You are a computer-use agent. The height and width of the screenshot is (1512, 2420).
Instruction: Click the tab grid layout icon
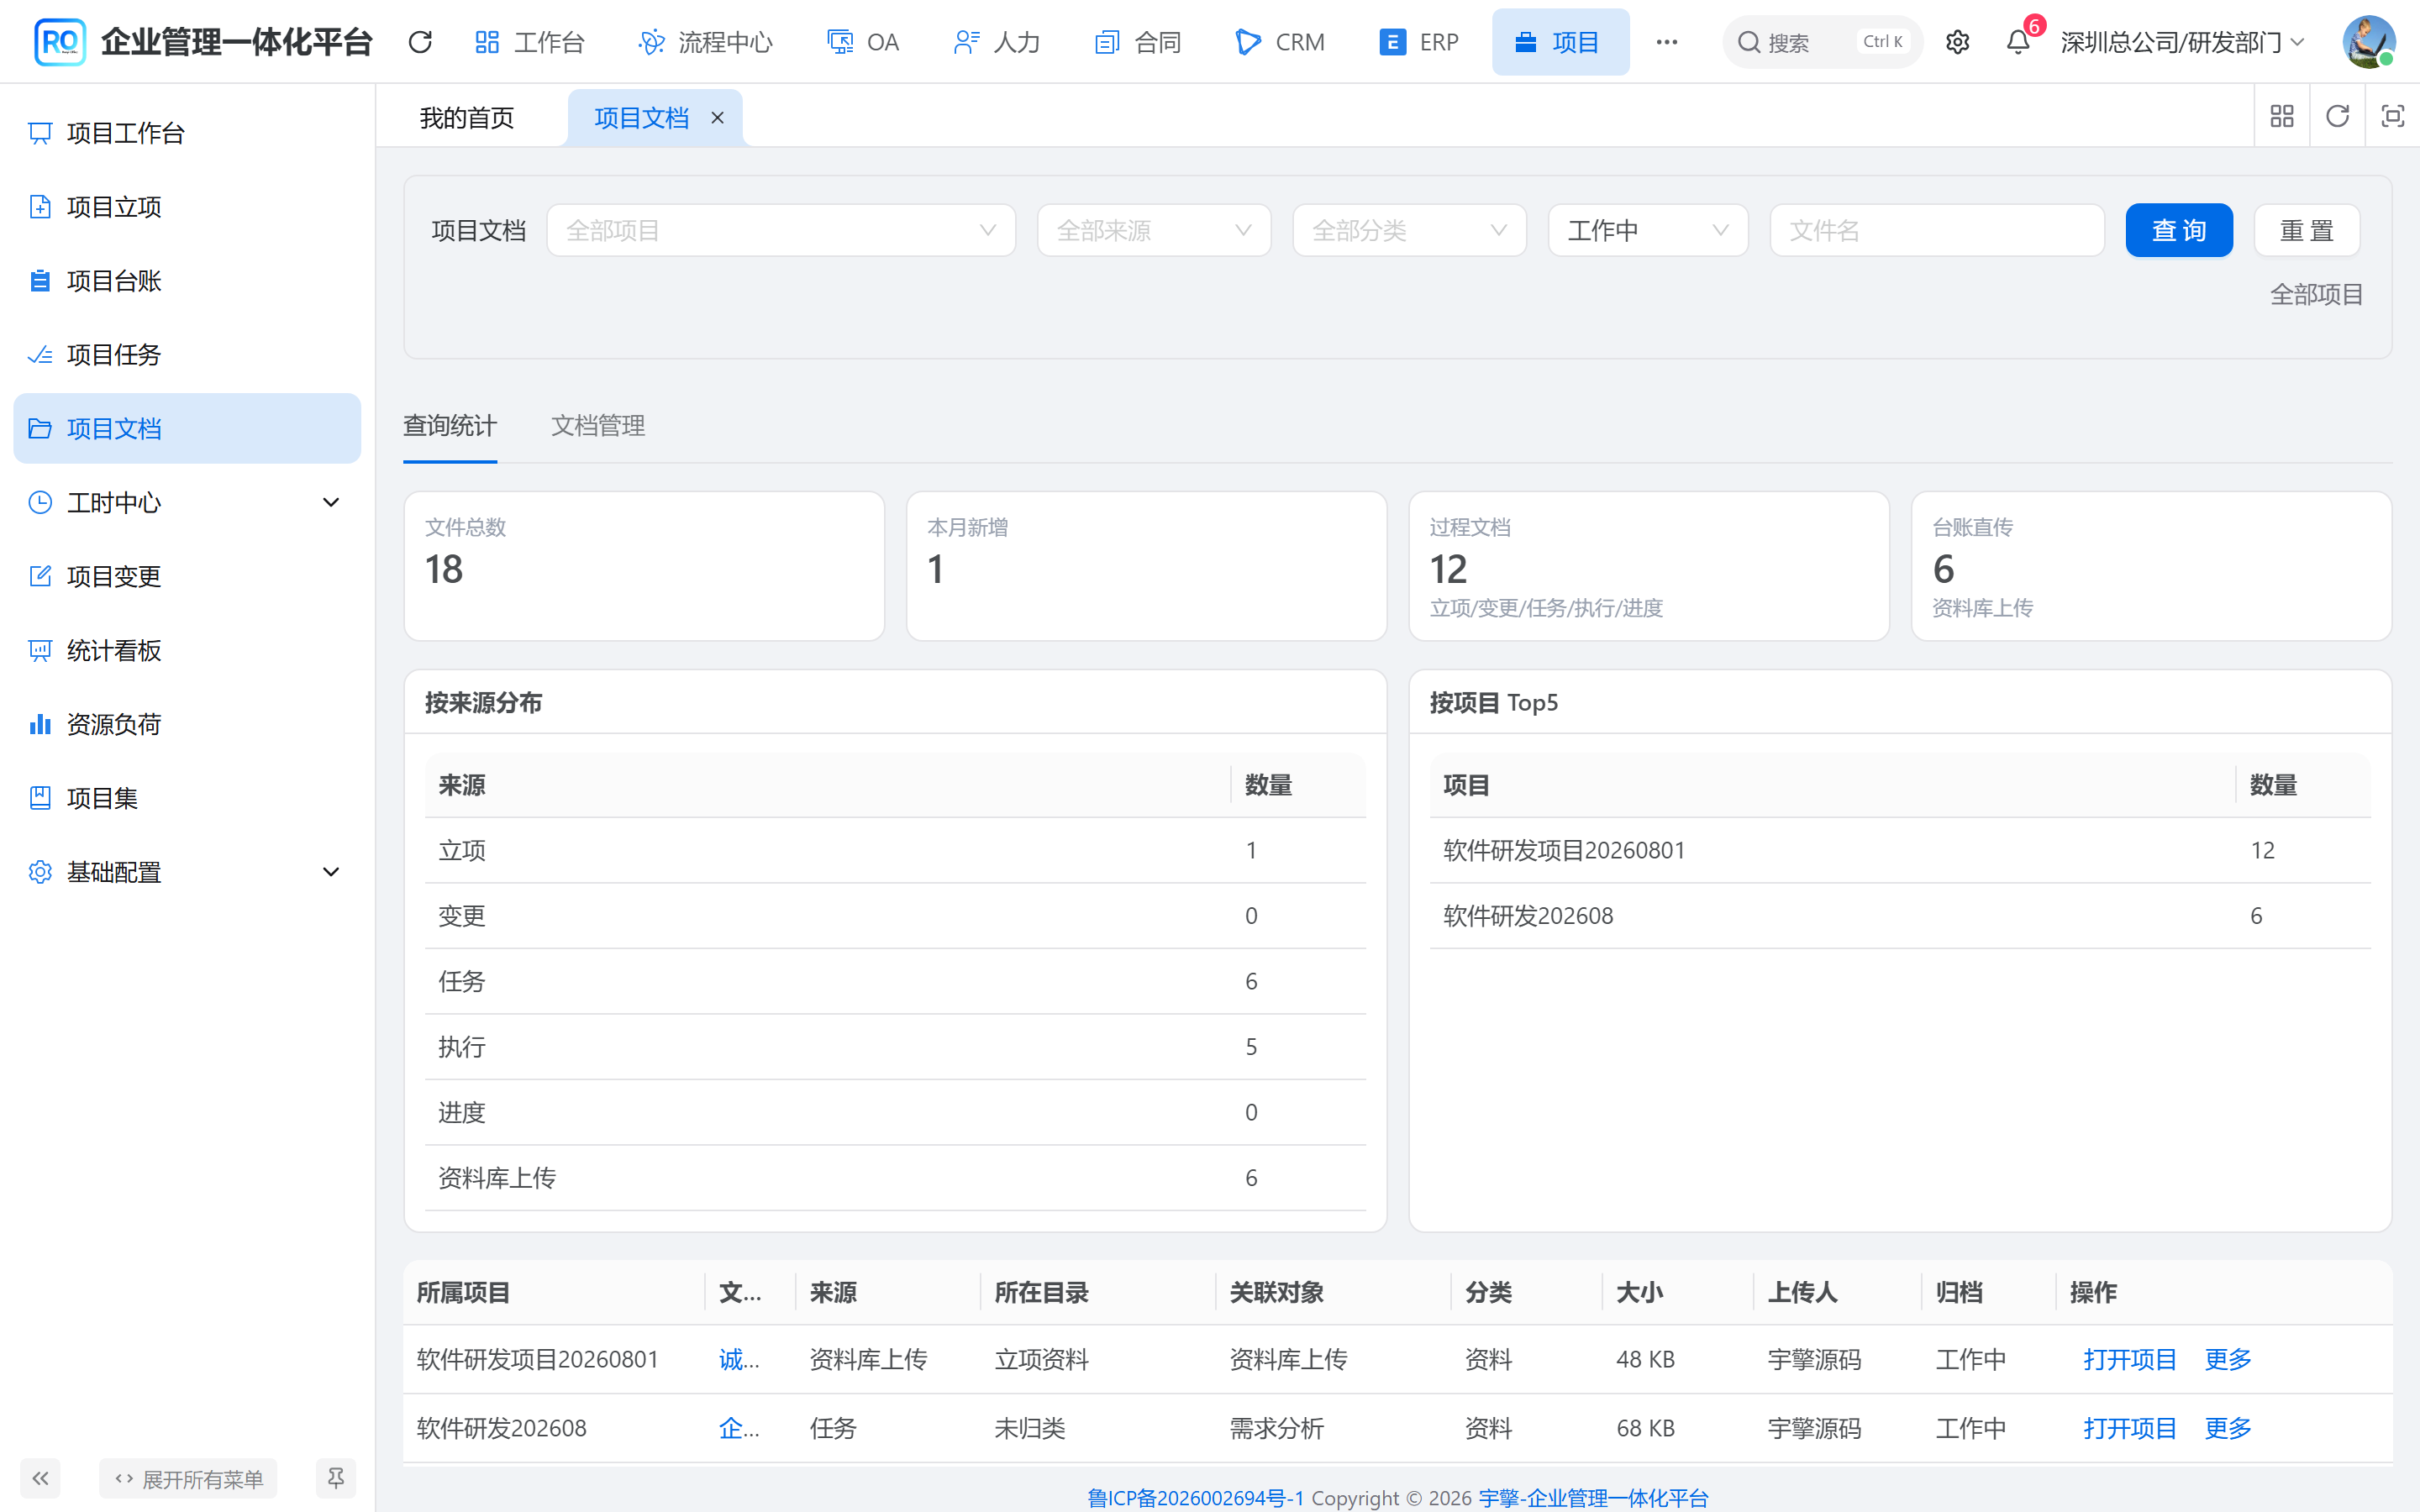(x=2281, y=116)
